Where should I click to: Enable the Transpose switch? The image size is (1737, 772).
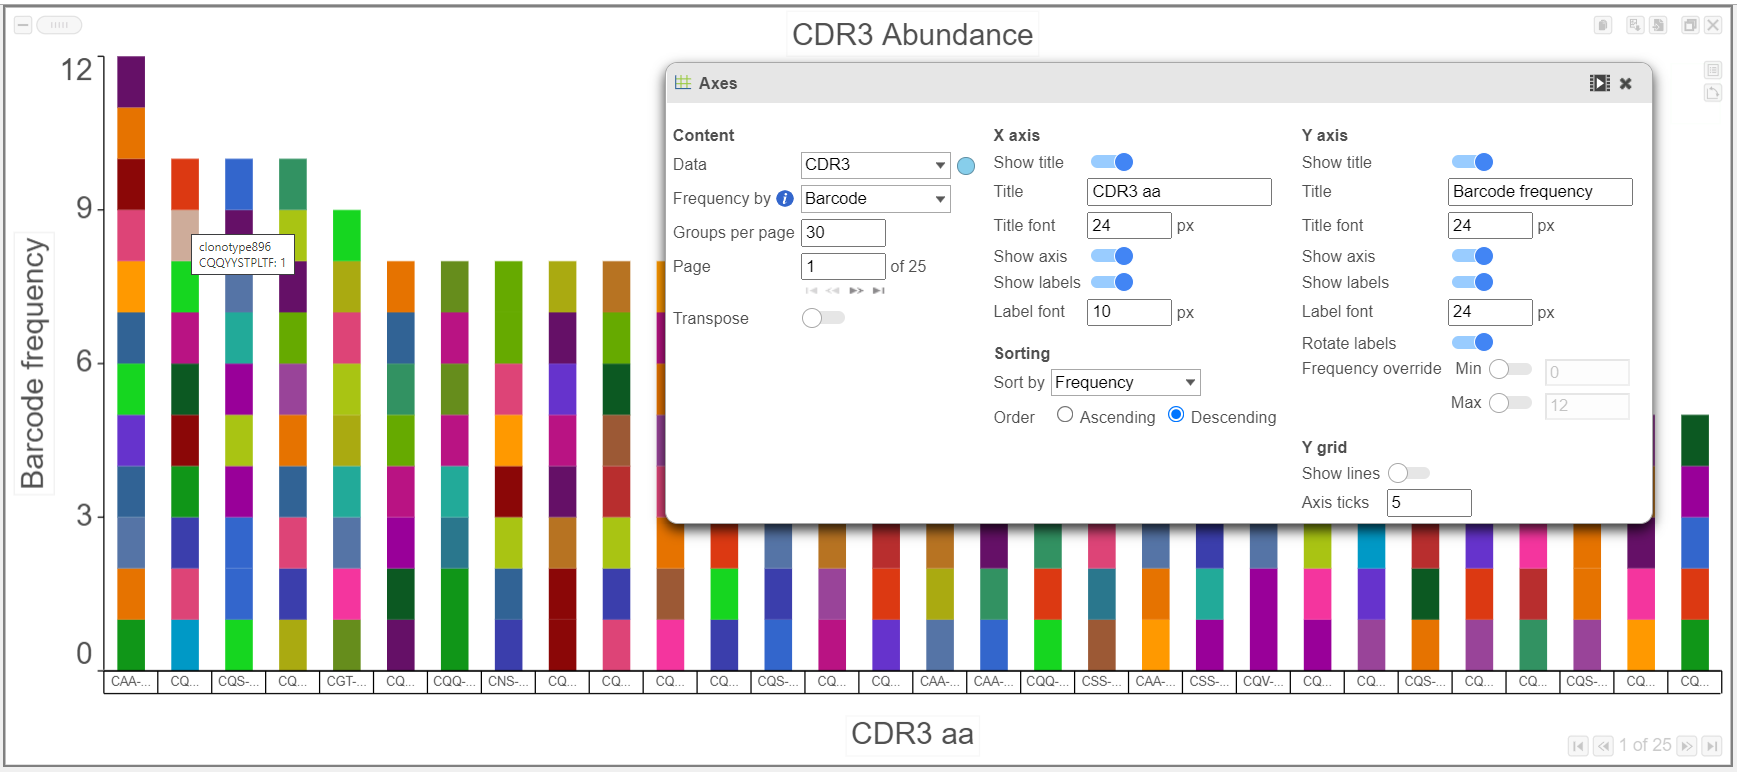[823, 318]
